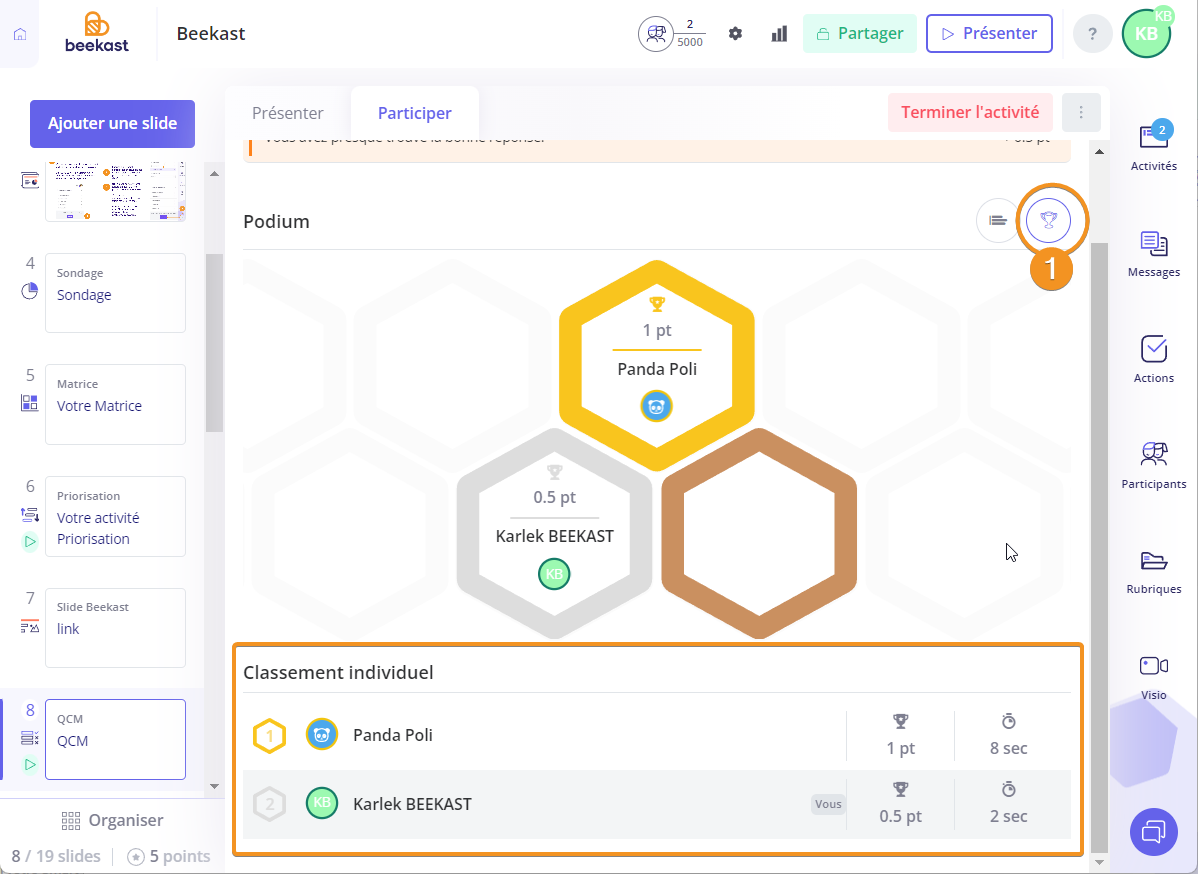Open the chat support bubble
Viewport: 1198px width, 874px height.
pos(1154,831)
